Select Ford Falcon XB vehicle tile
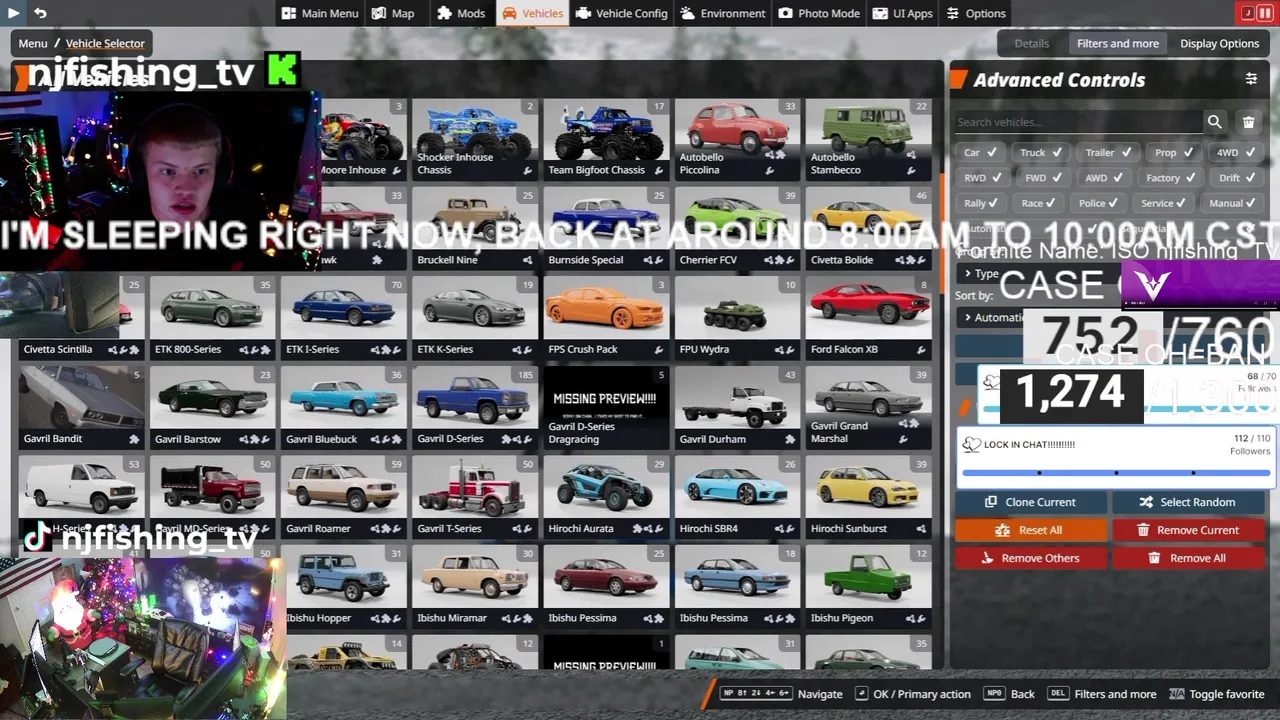 (x=868, y=318)
